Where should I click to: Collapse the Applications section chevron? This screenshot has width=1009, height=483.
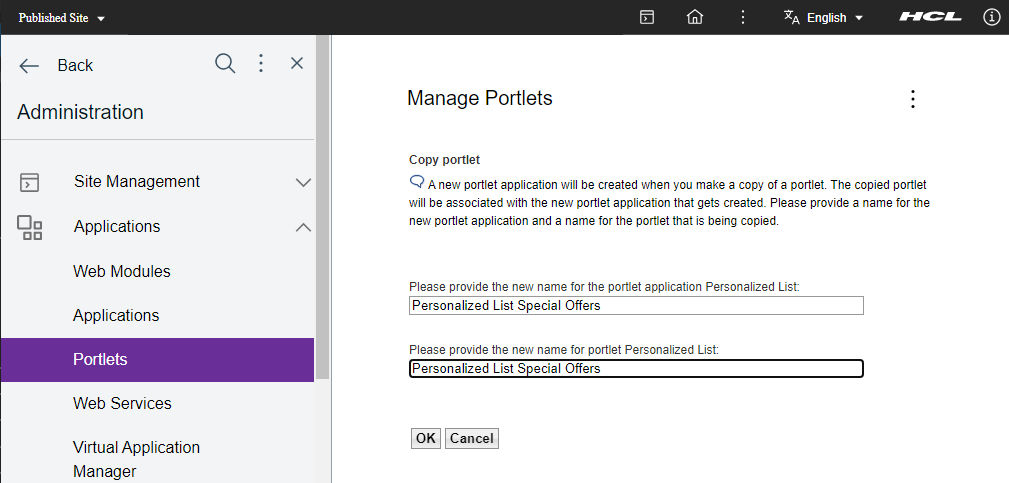click(x=303, y=228)
